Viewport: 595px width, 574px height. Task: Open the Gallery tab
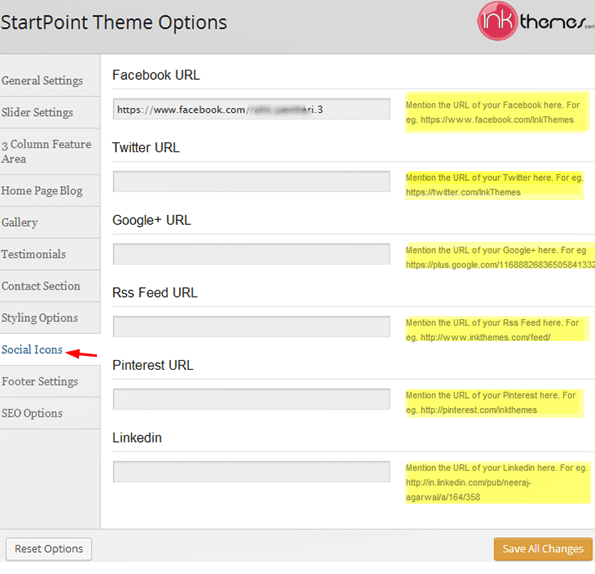coord(20,222)
